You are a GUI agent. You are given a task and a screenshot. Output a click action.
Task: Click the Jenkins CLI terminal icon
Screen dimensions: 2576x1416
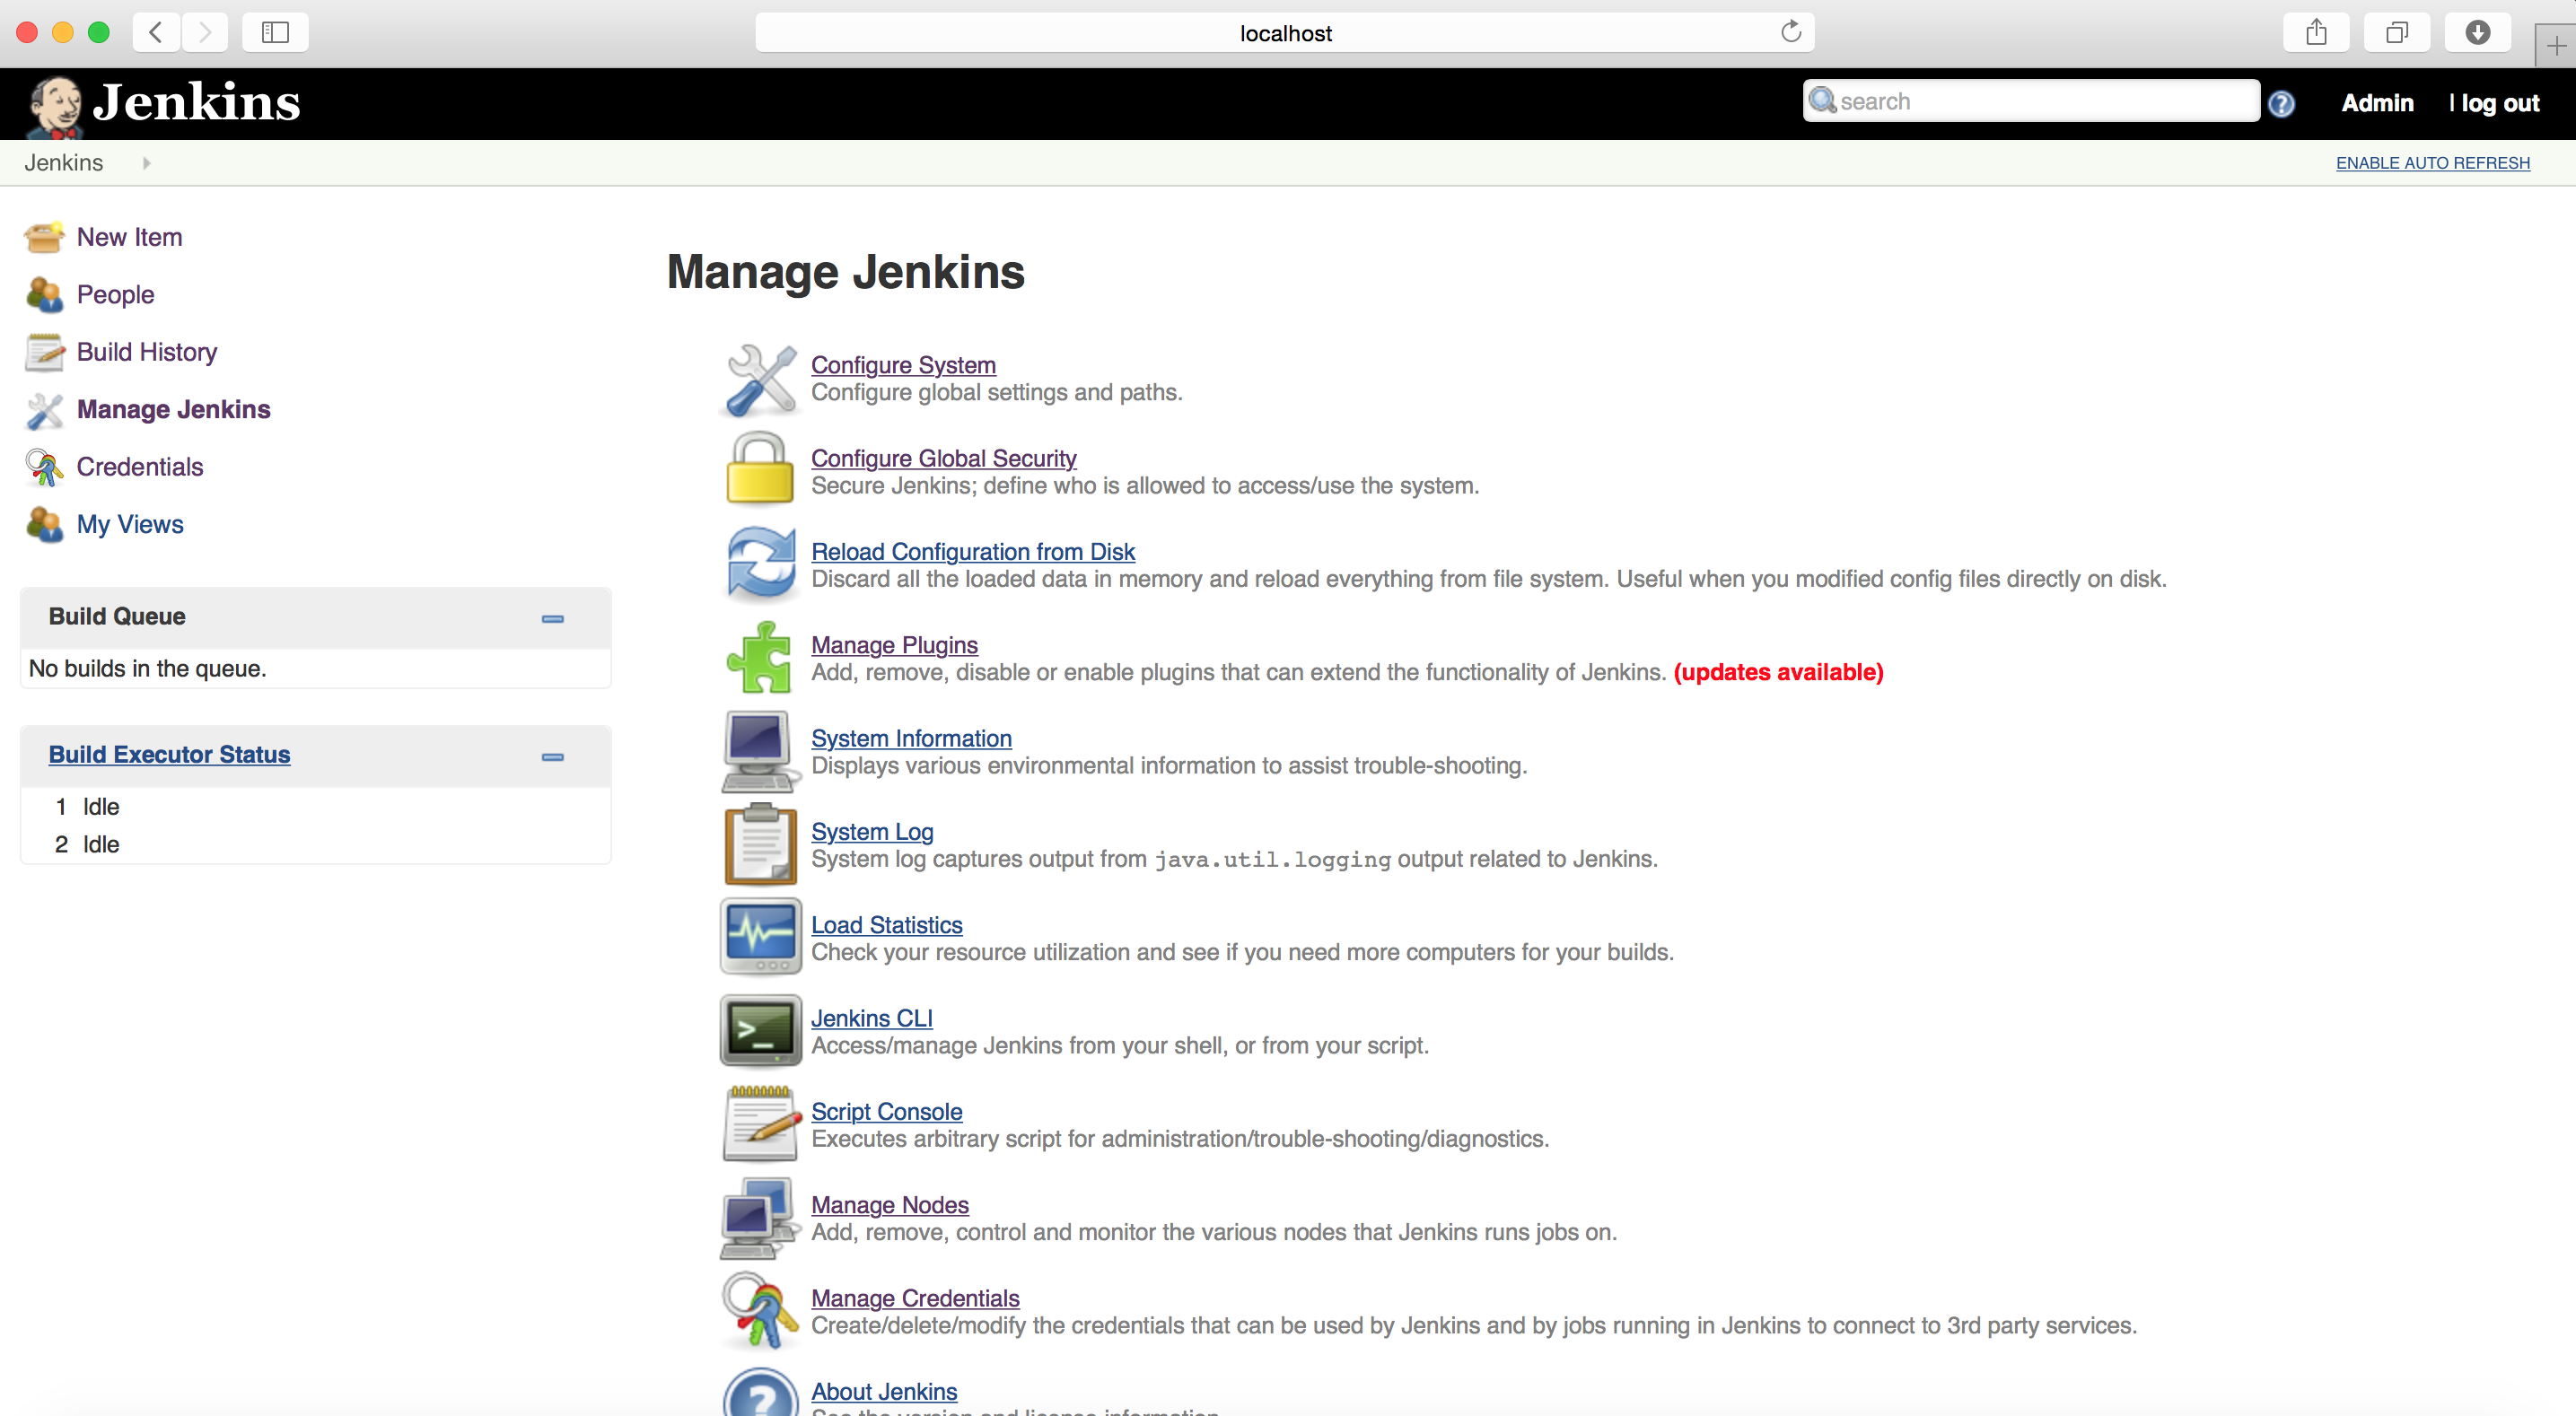(761, 1031)
